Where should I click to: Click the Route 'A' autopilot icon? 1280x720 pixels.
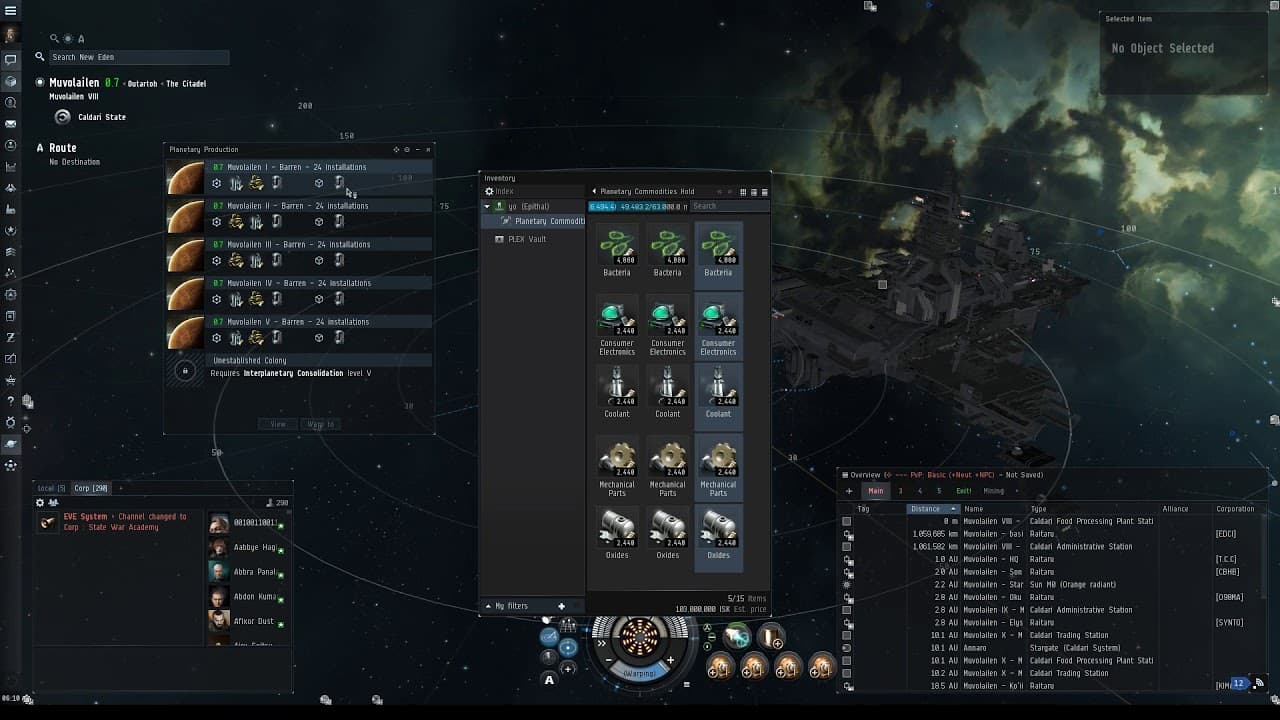click(x=40, y=148)
